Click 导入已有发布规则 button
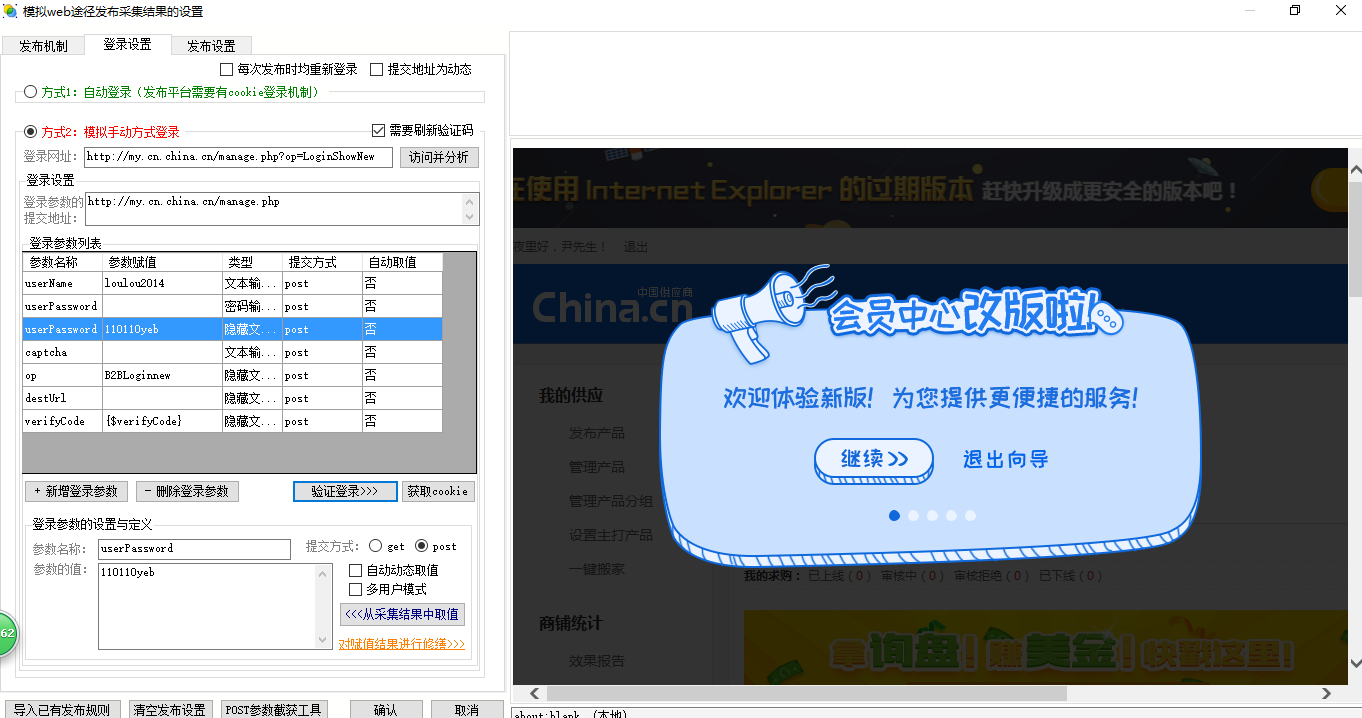The width and height of the screenshot is (1362, 718). click(x=62, y=710)
